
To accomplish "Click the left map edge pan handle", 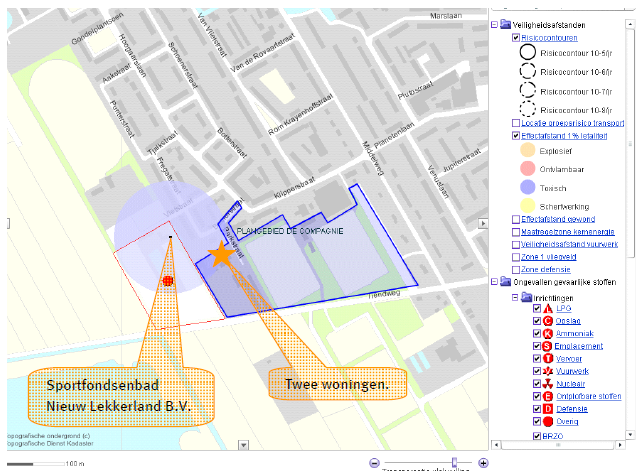I will click(x=8, y=223).
